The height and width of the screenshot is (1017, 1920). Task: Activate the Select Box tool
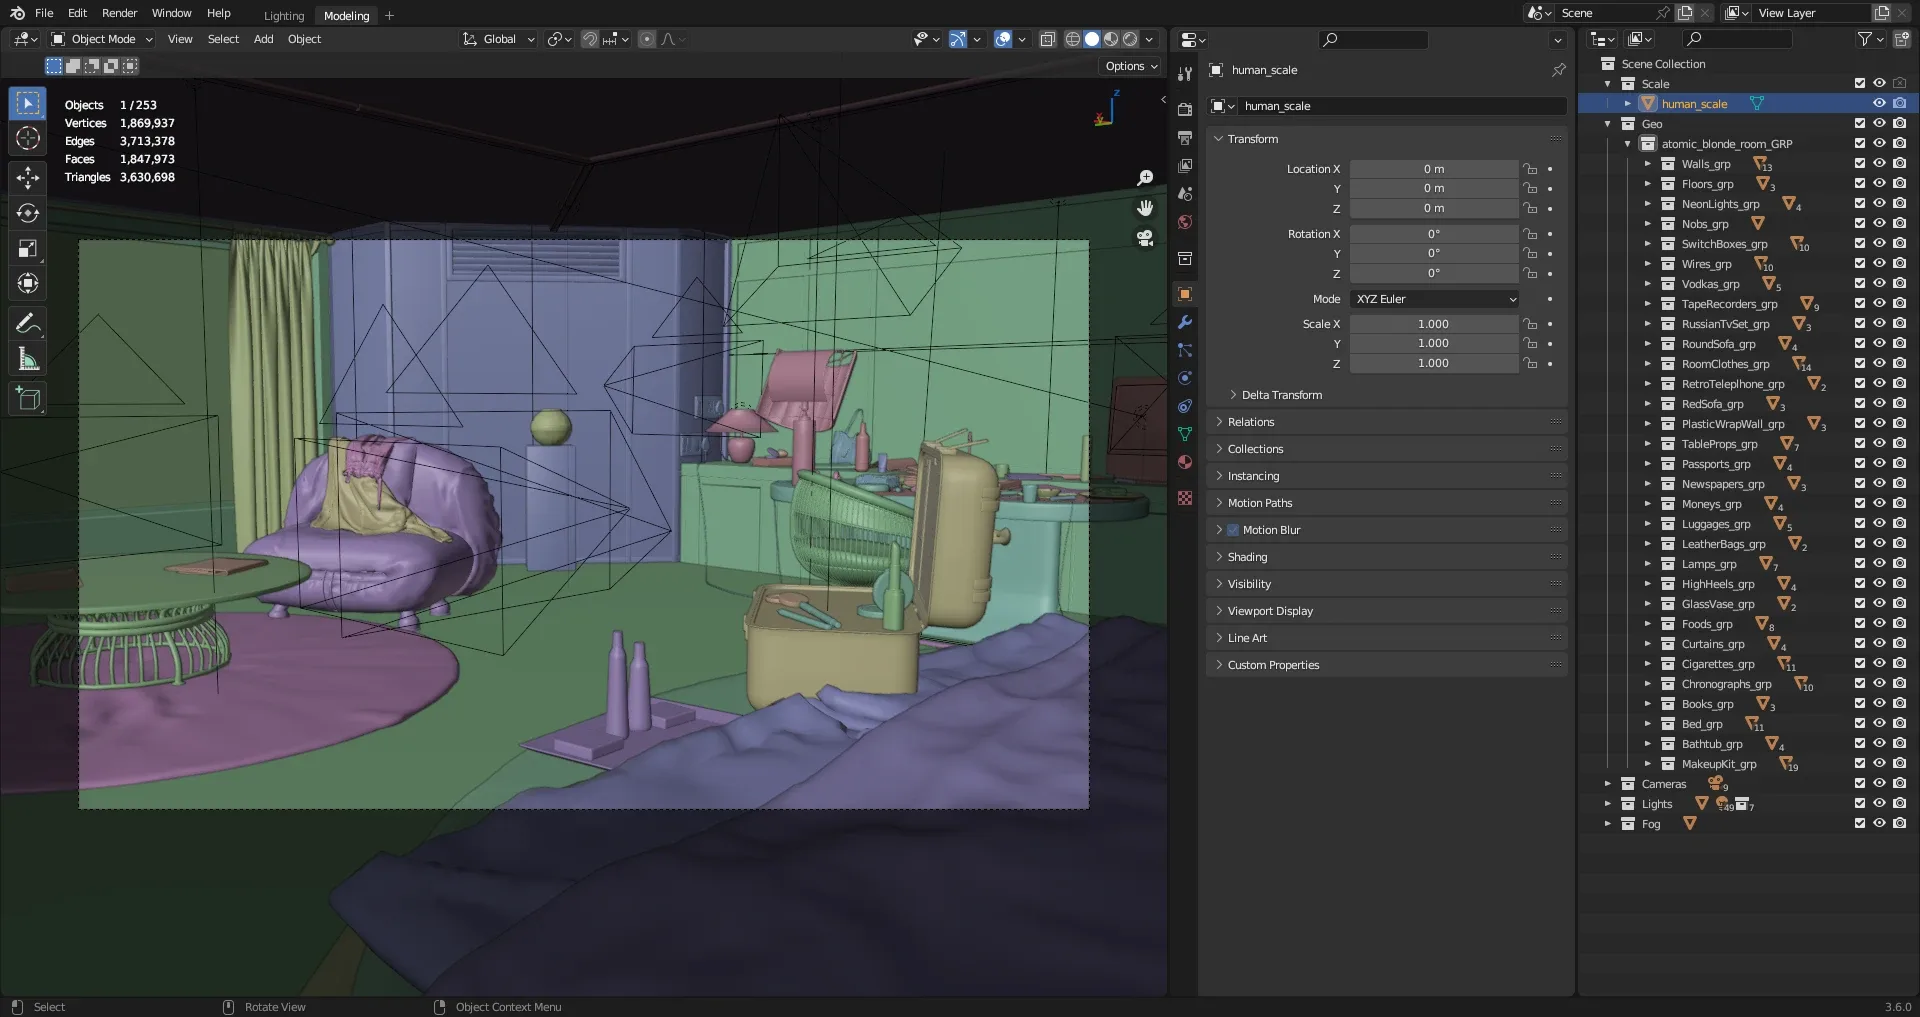pyautogui.click(x=28, y=104)
